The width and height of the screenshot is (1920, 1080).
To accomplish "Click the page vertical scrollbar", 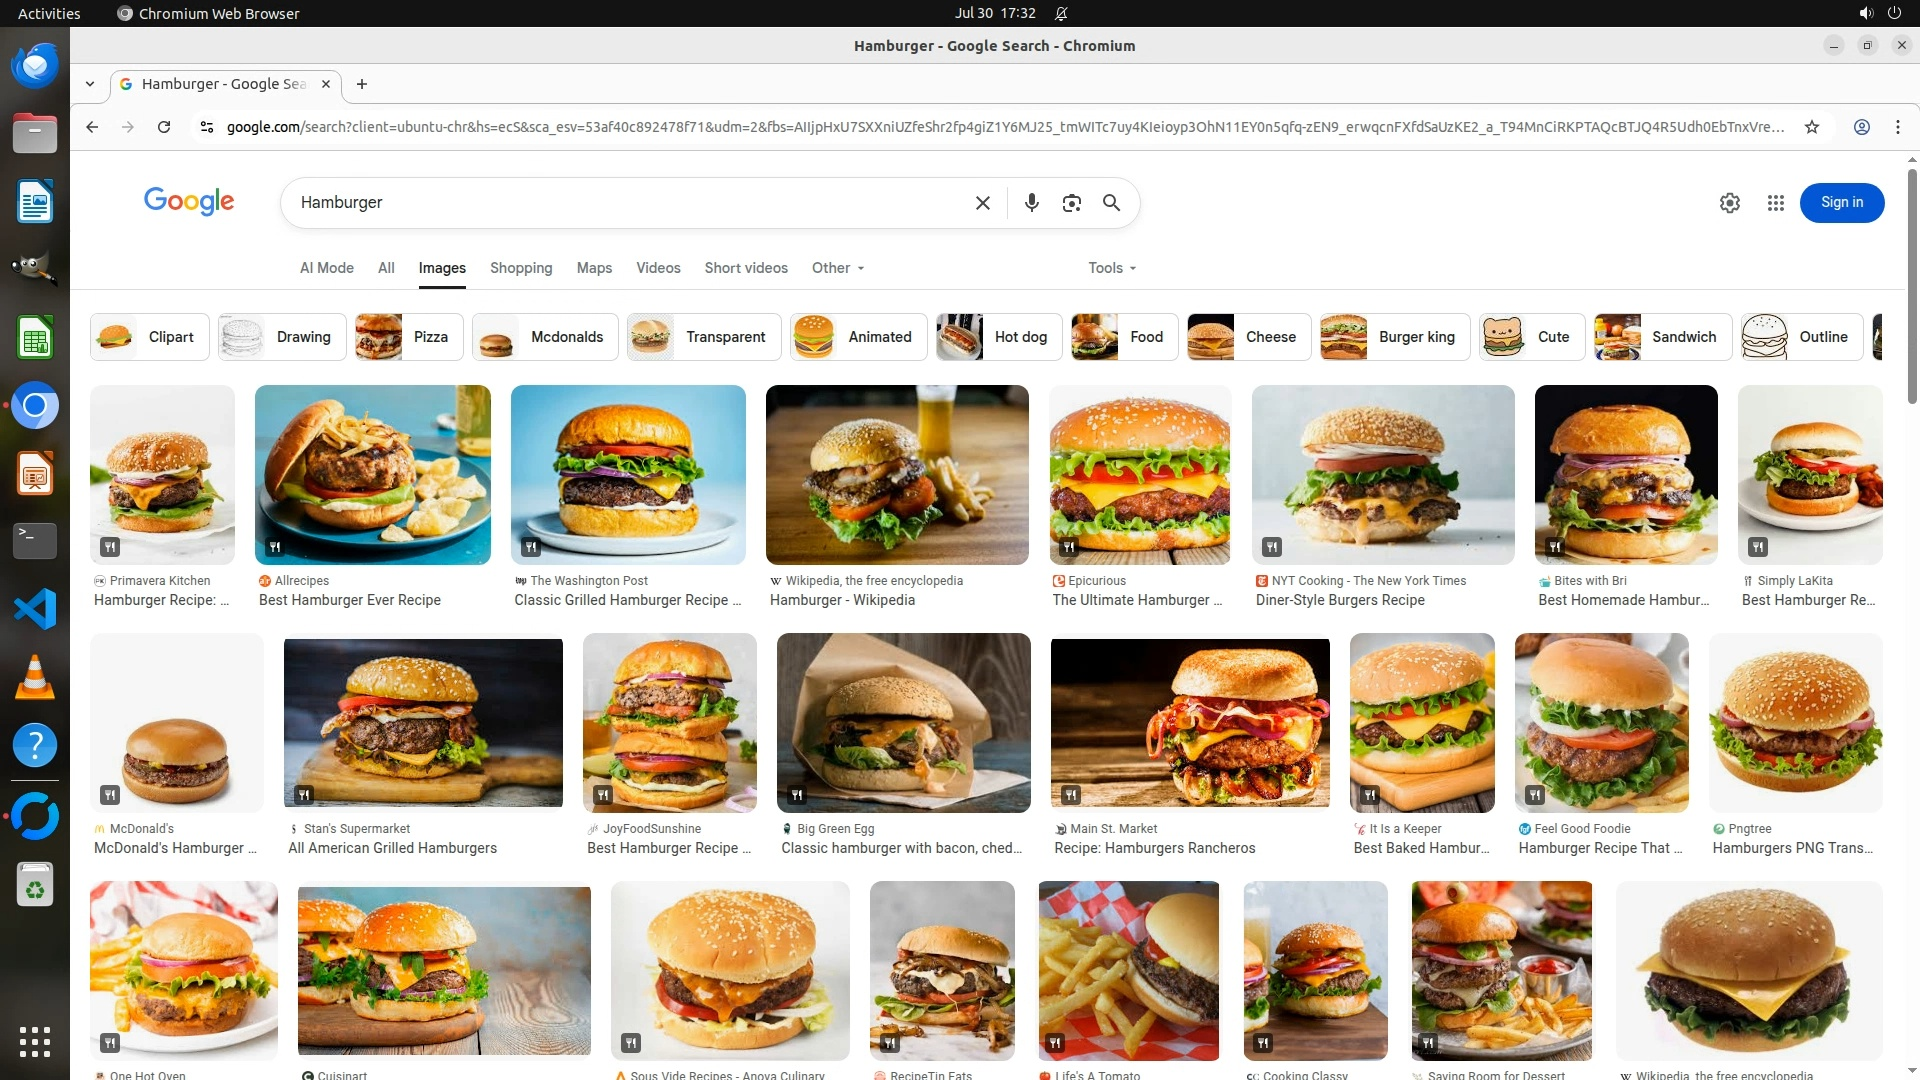I will pos(1912,285).
